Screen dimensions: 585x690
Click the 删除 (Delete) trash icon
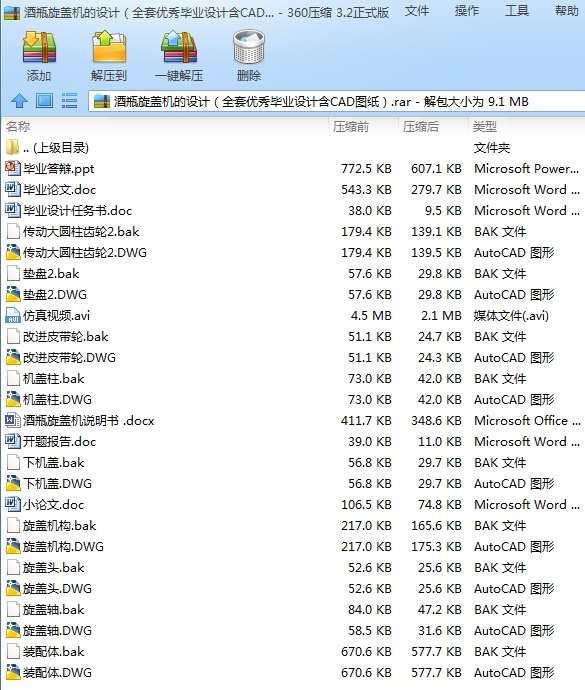(249, 47)
